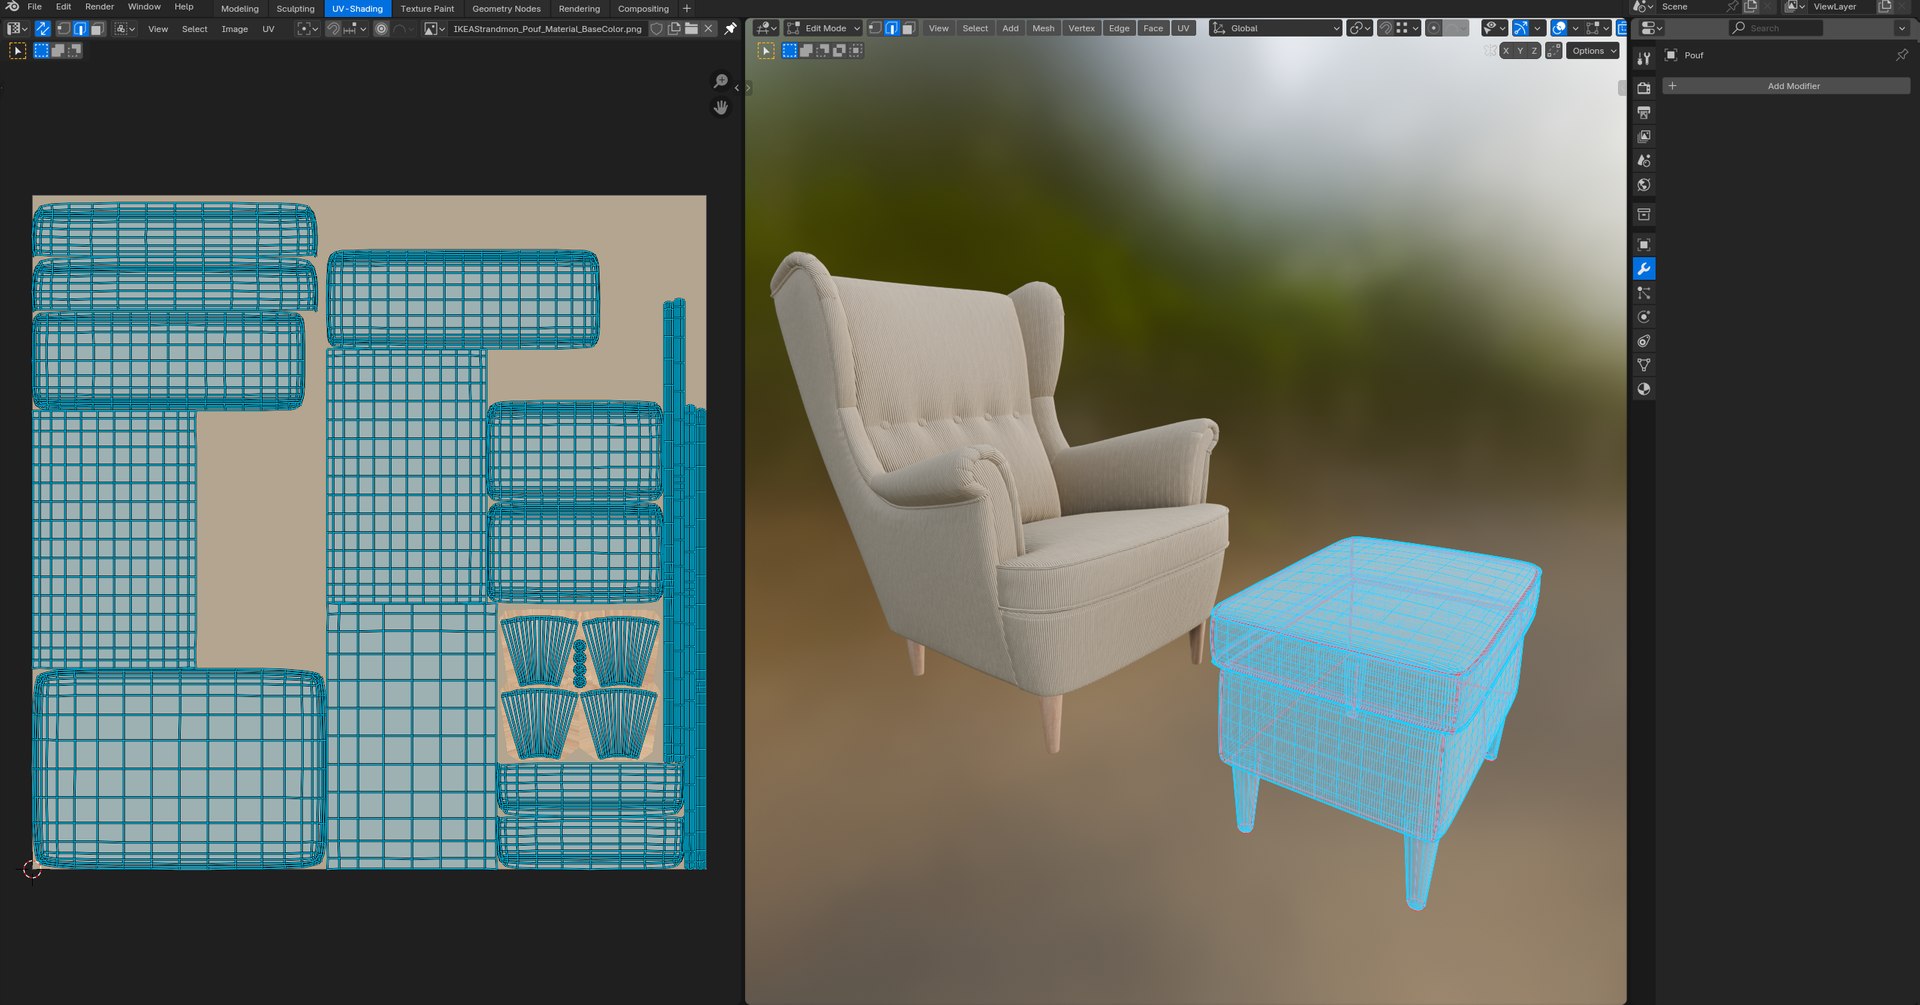Open the 3D viewport Mesh menu
Viewport: 1920px width, 1005px height.
(x=1043, y=28)
